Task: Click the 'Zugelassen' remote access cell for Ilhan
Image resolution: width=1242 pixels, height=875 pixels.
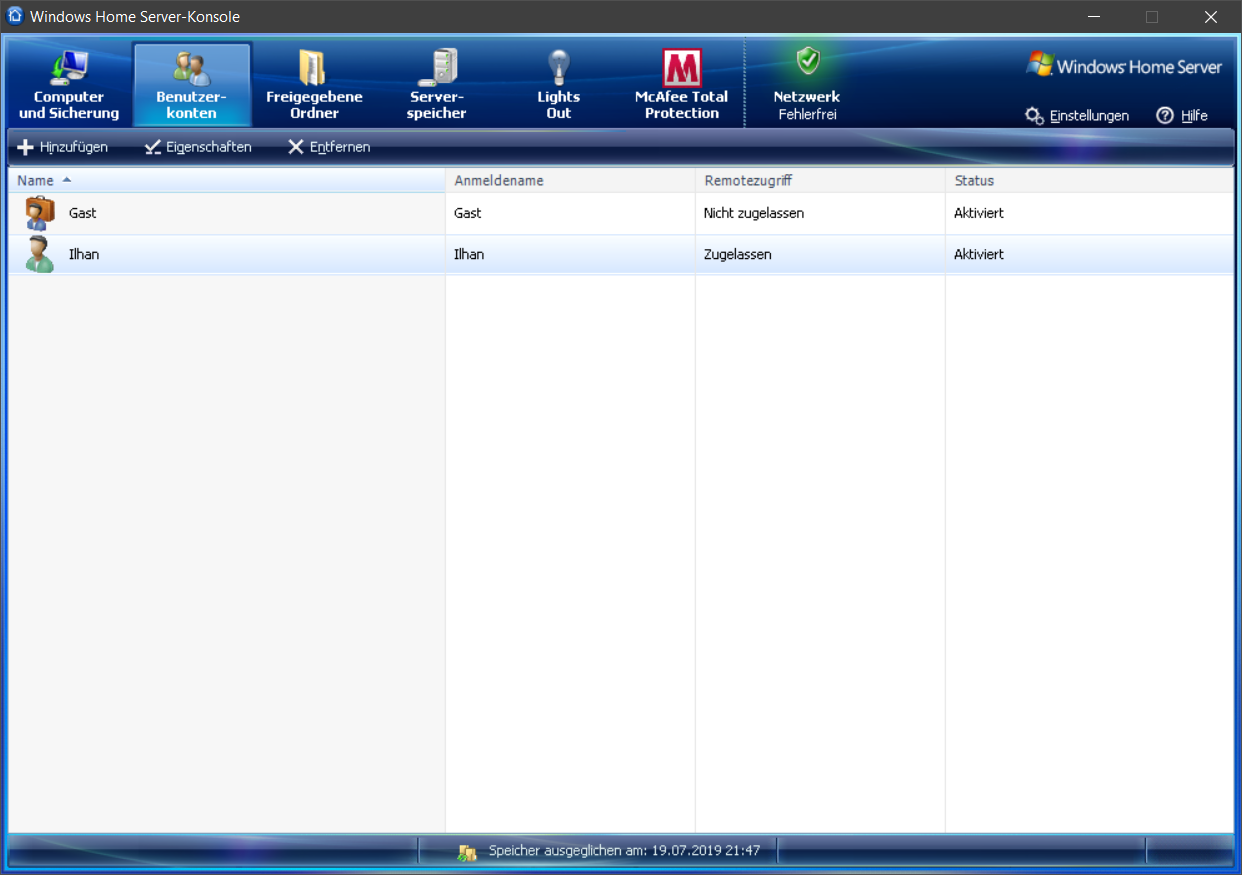Action: (x=820, y=254)
